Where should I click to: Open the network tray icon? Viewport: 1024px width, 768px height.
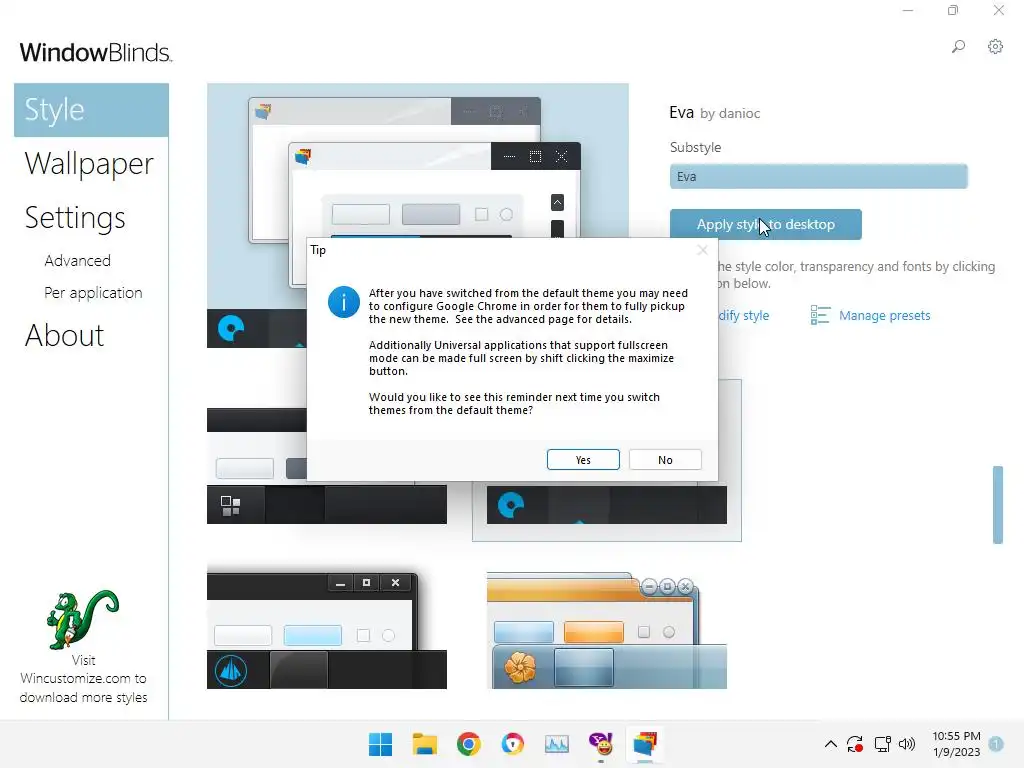coord(882,744)
